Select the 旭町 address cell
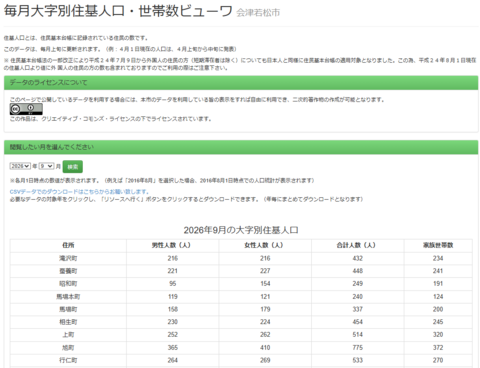This screenshot has width=480, height=368. pyautogui.click(x=68, y=348)
